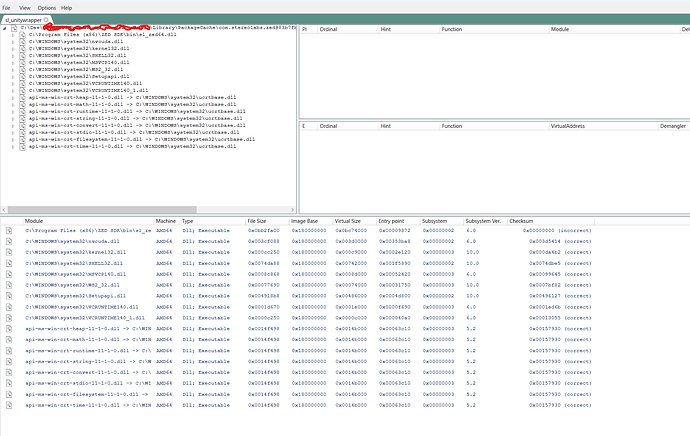Expand the api-ms-win-crt-time tree node
This screenshot has width=690, height=436.
(13, 147)
